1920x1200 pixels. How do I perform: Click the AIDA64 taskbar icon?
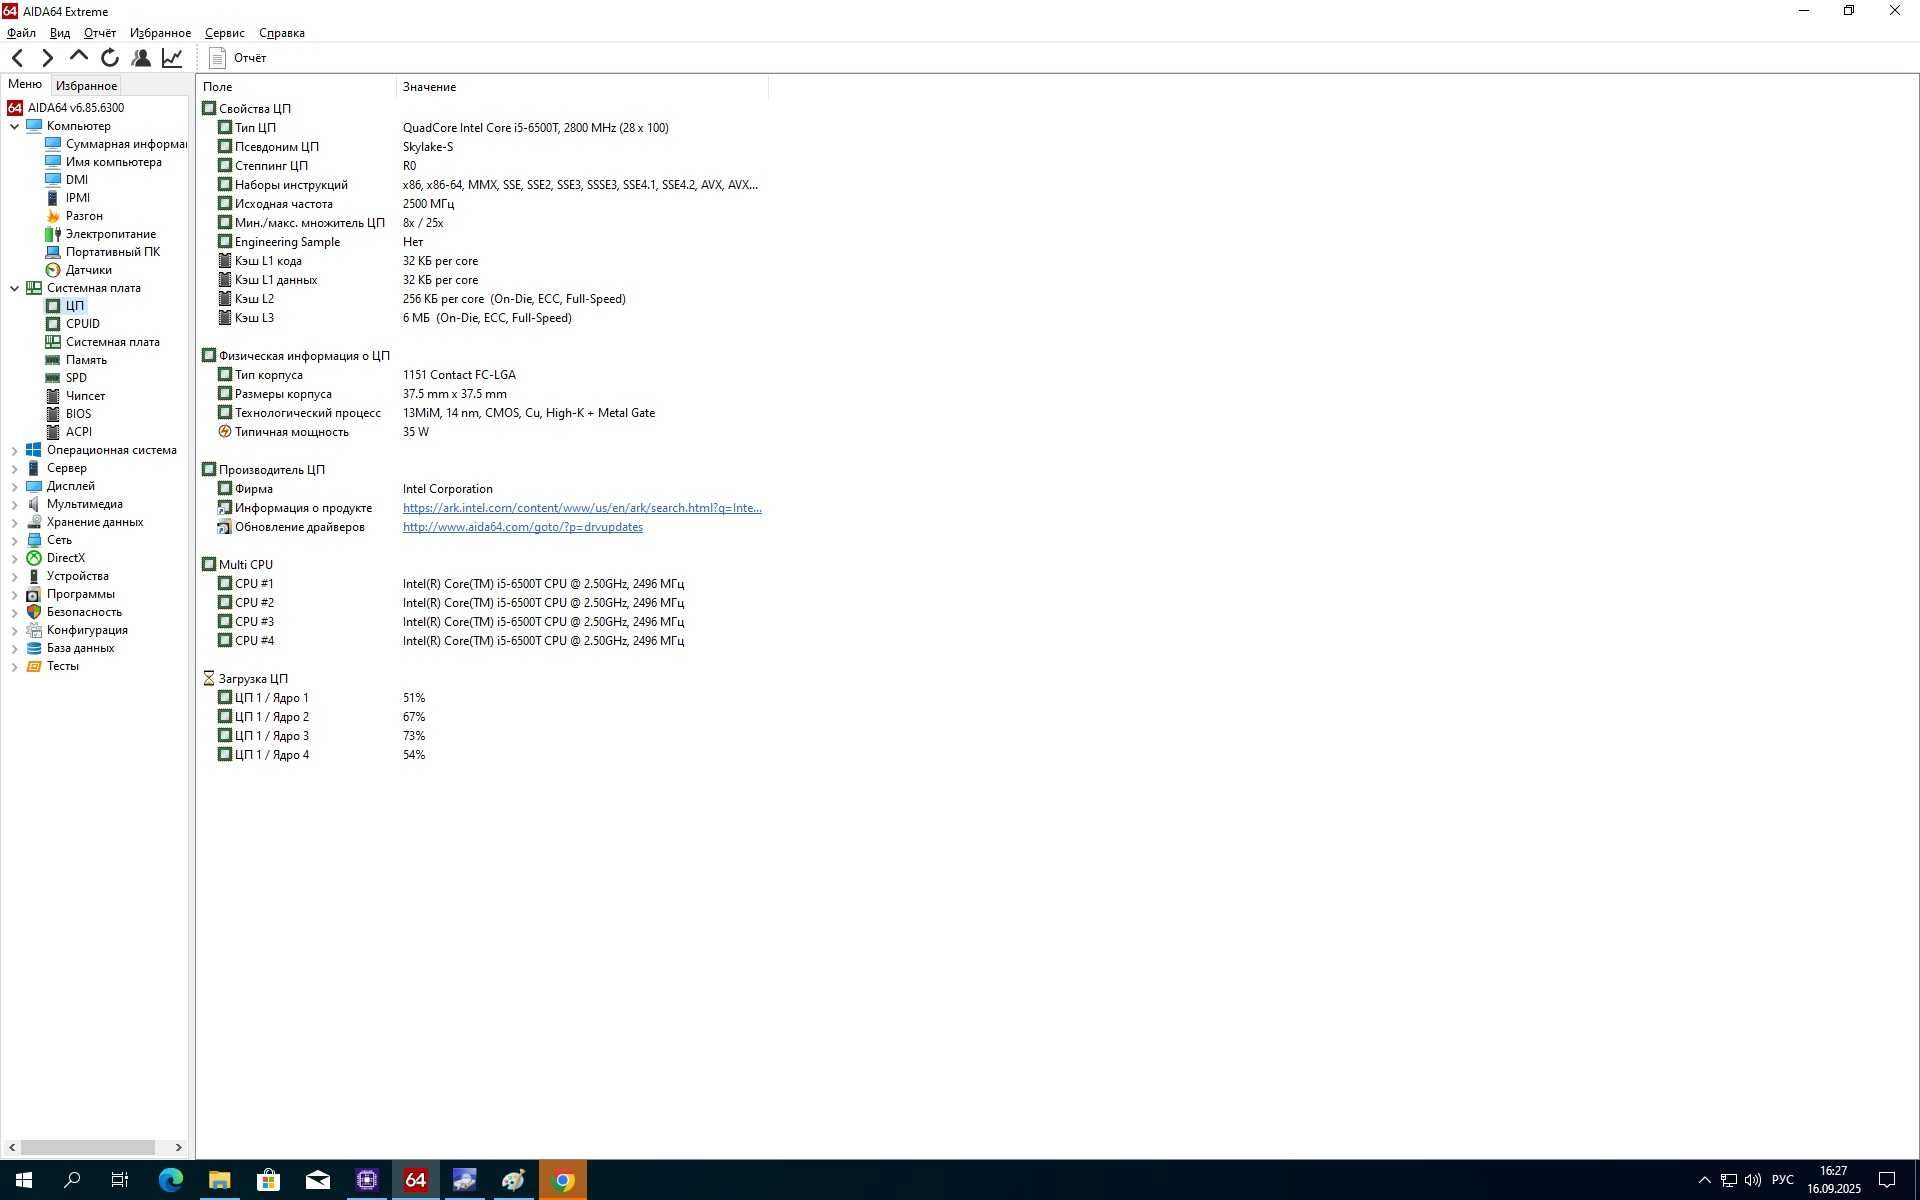[x=416, y=1180]
